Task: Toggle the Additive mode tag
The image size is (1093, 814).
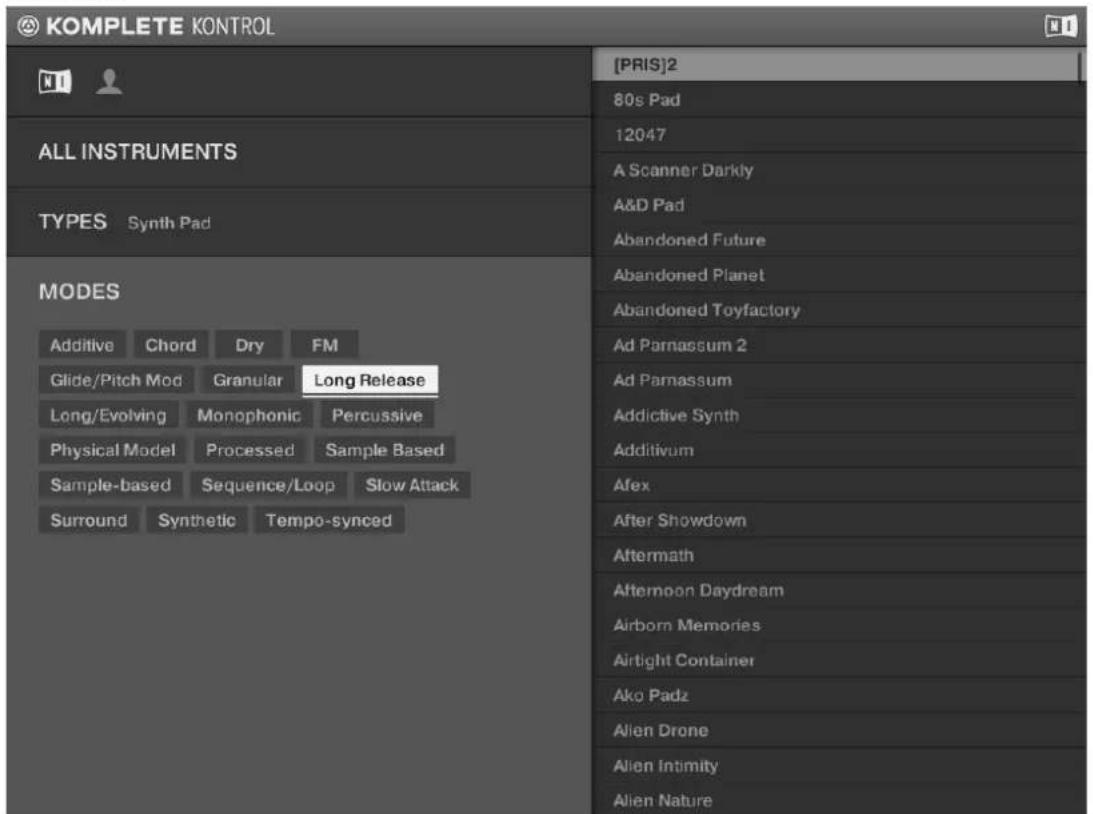Action: coord(82,345)
